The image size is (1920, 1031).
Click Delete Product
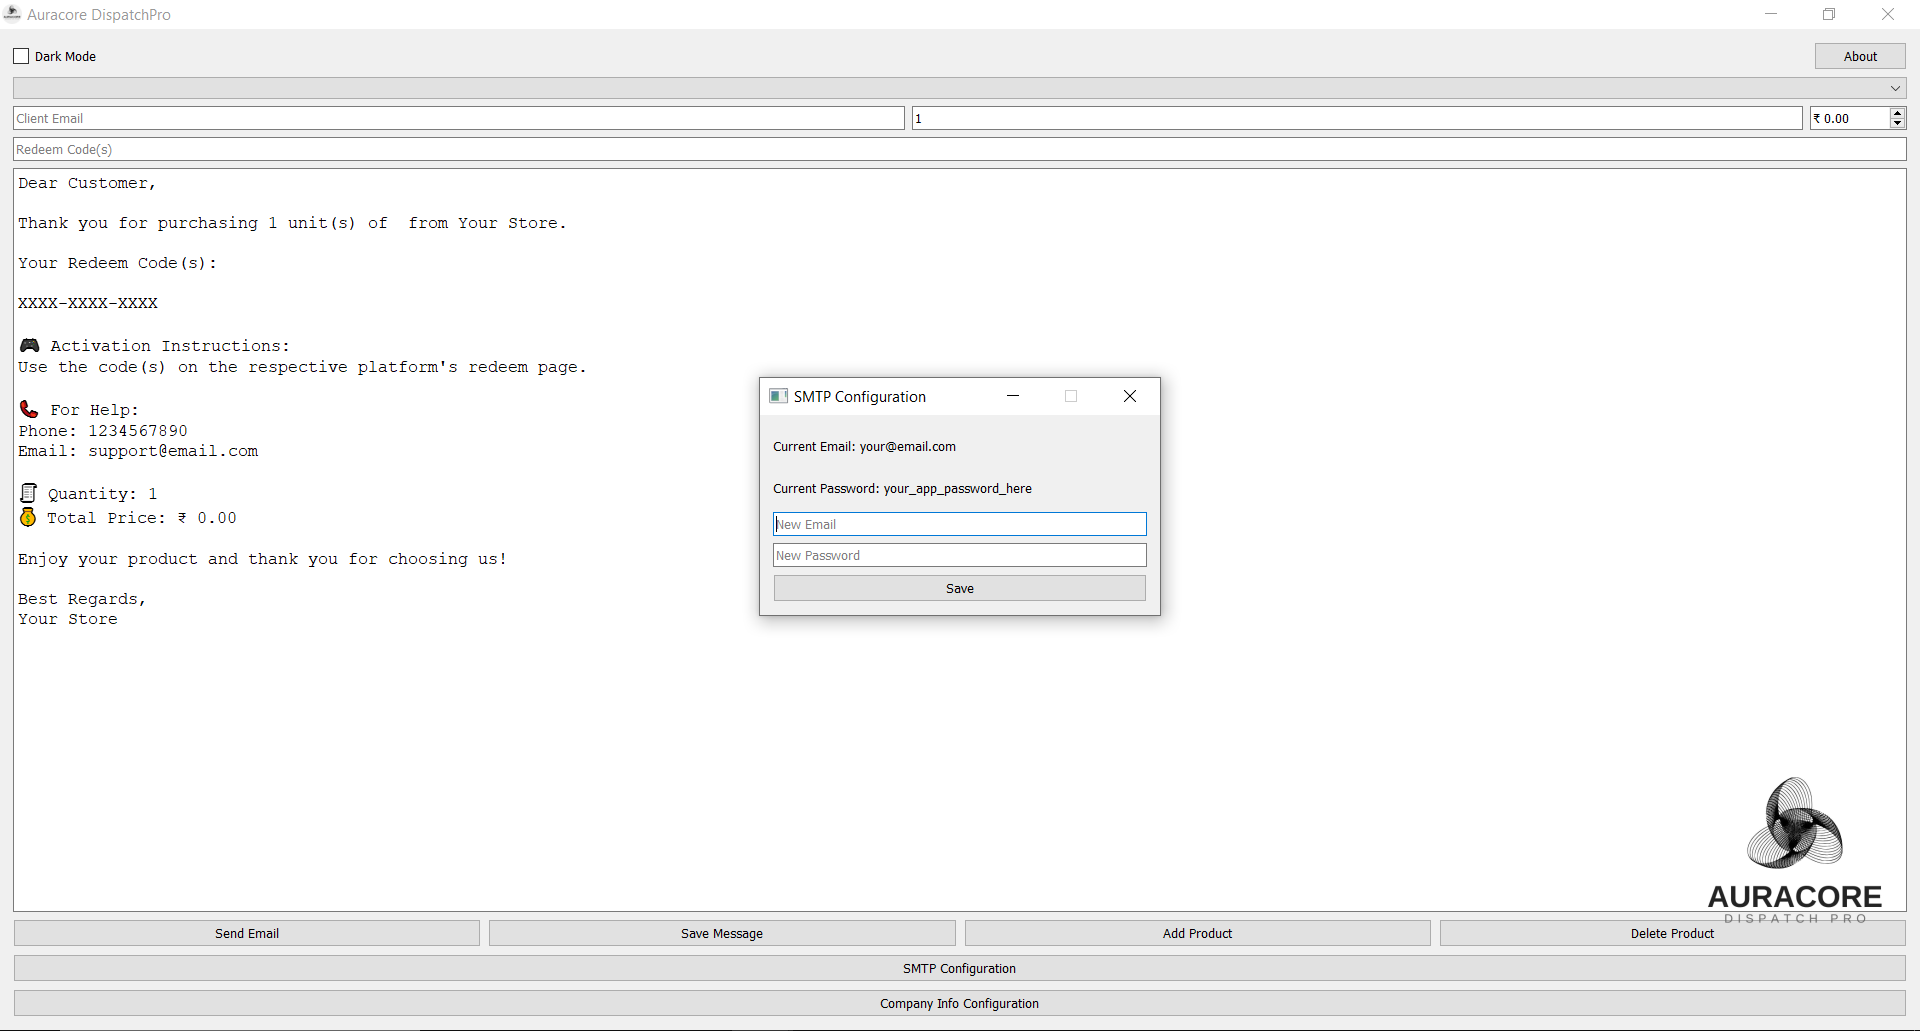pos(1671,933)
